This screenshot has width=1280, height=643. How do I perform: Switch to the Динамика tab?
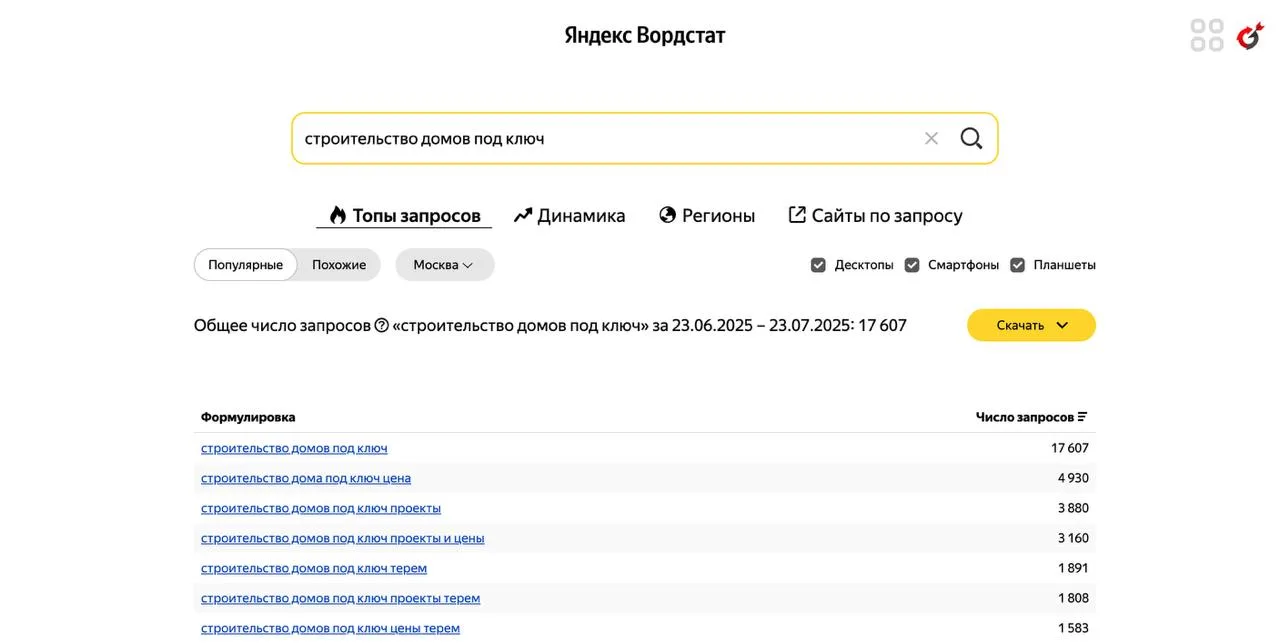[569, 215]
